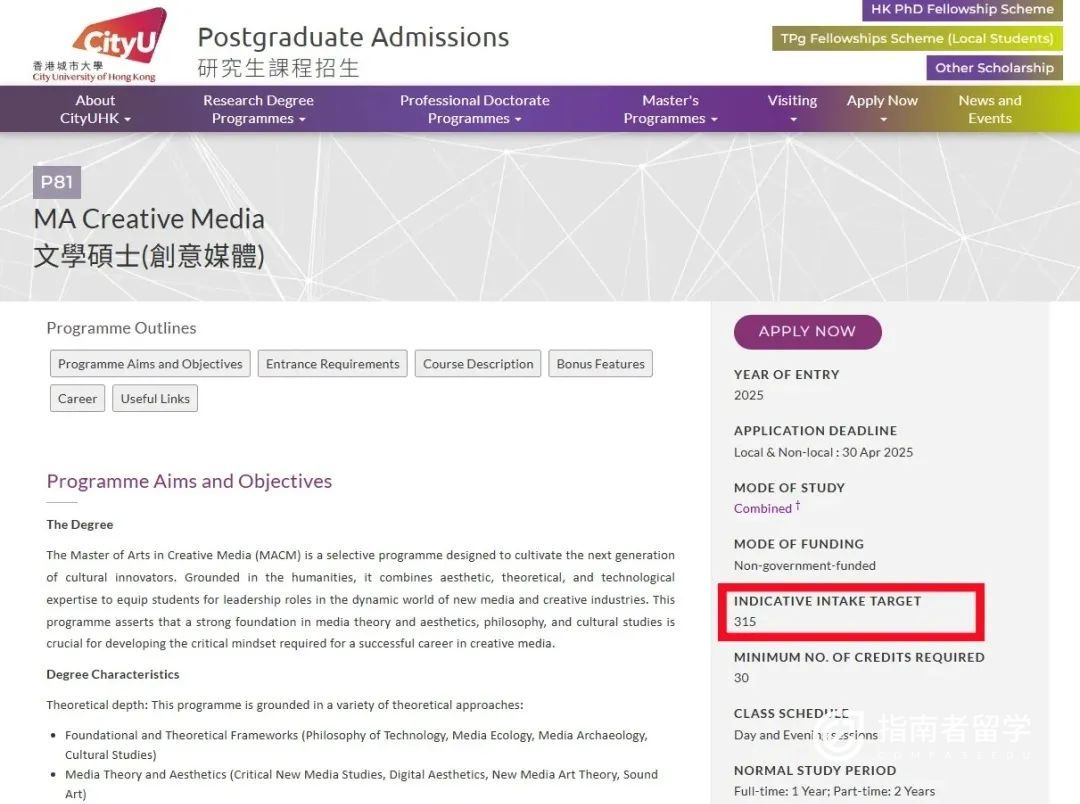Image resolution: width=1080 pixels, height=804 pixels.
Task: Expand the Master's Programmes menu
Action: click(x=670, y=110)
